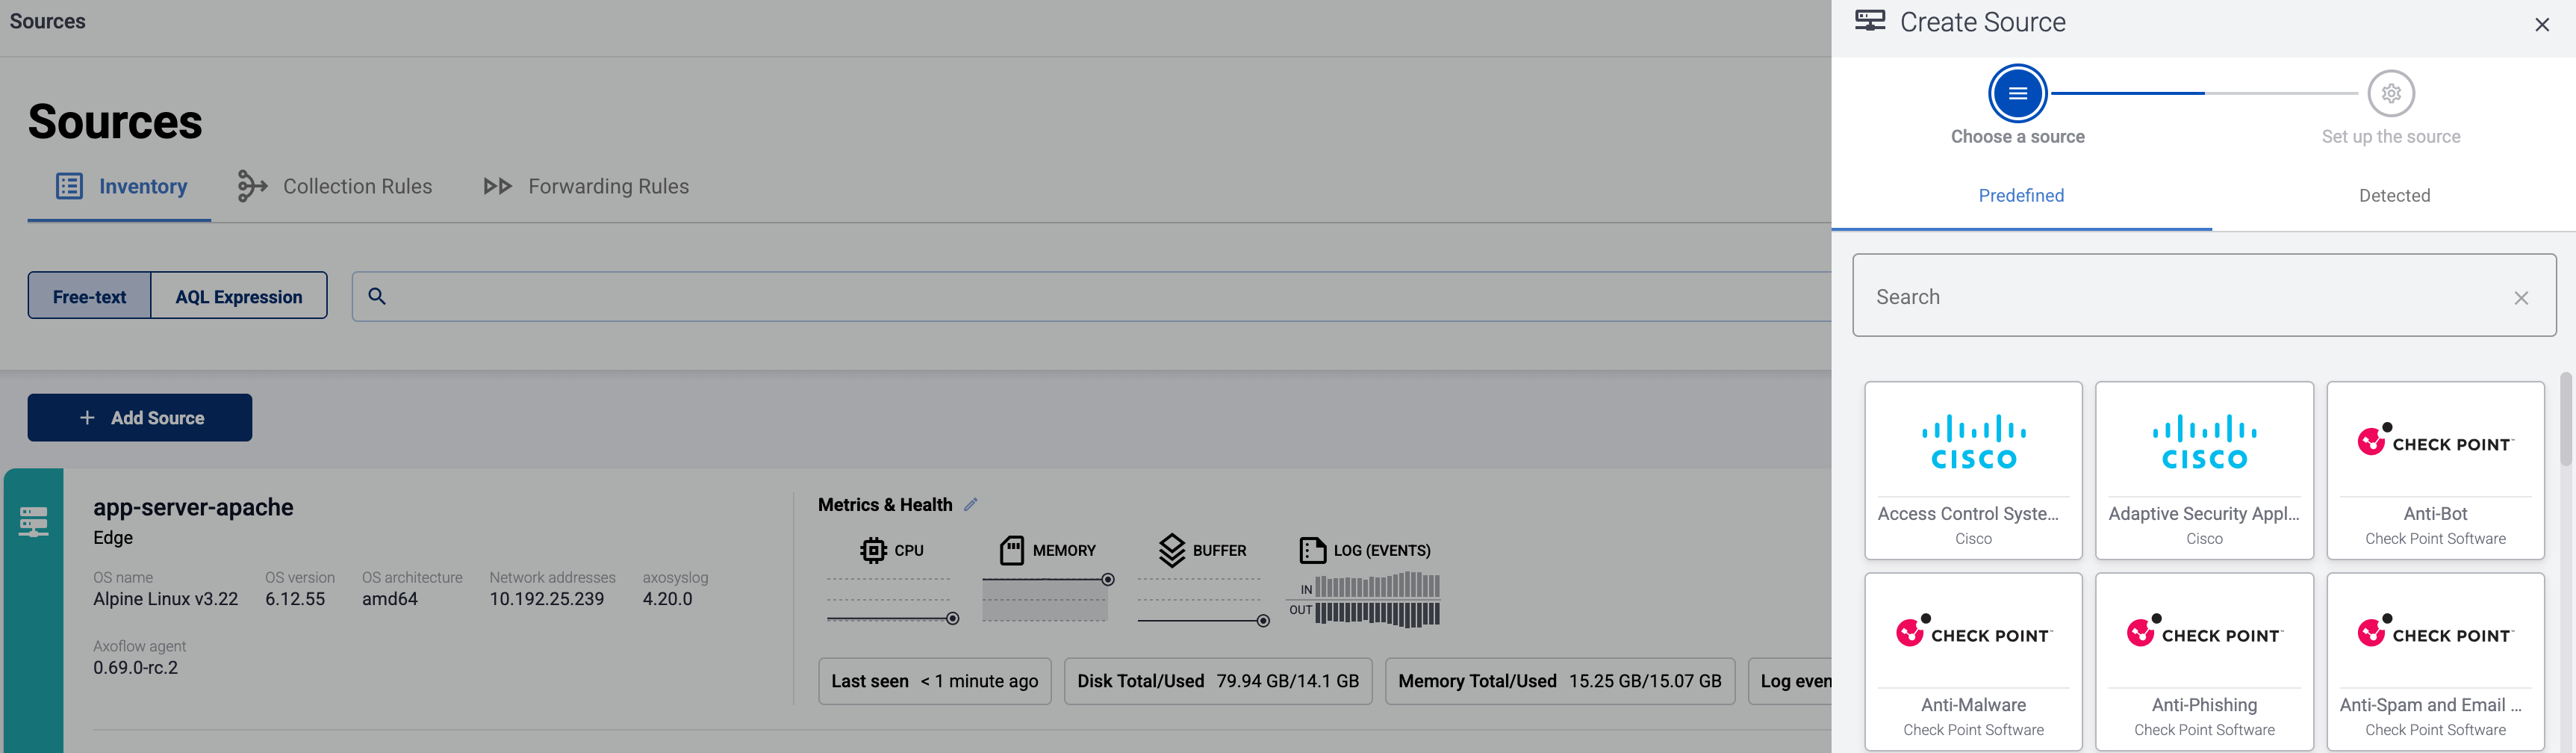
Task: Switch to the Collection Rules tab
Action: click(335, 187)
